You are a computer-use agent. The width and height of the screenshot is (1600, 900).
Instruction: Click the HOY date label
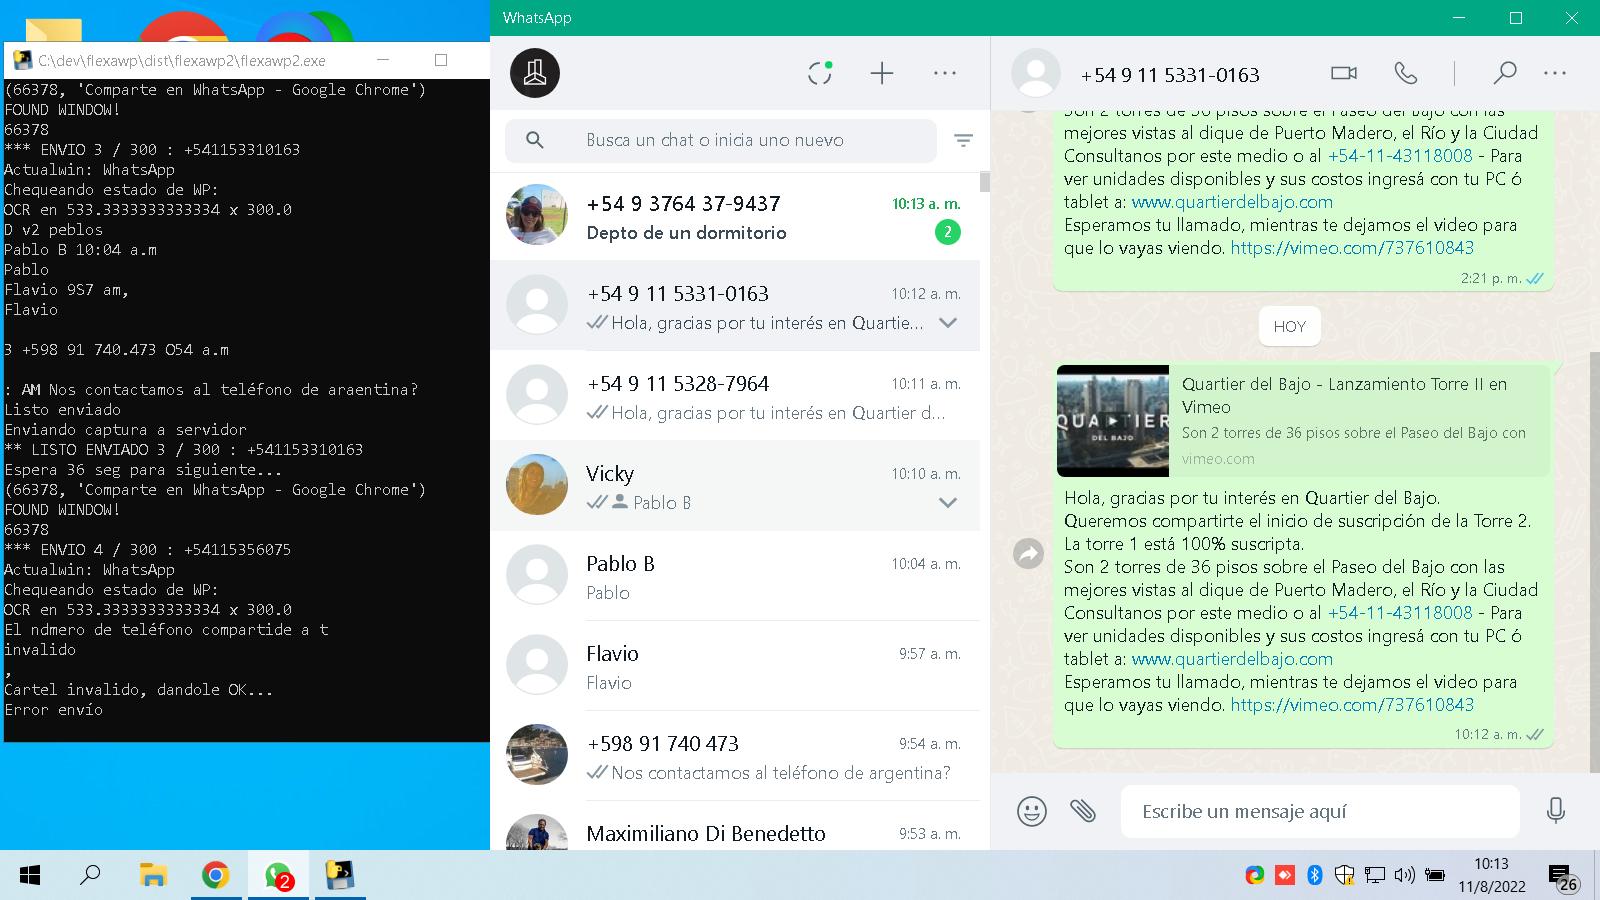tap(1289, 326)
